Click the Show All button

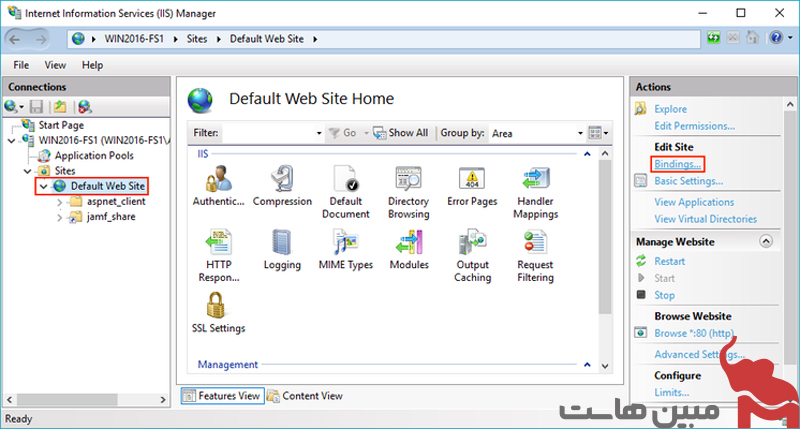pyautogui.click(x=401, y=133)
